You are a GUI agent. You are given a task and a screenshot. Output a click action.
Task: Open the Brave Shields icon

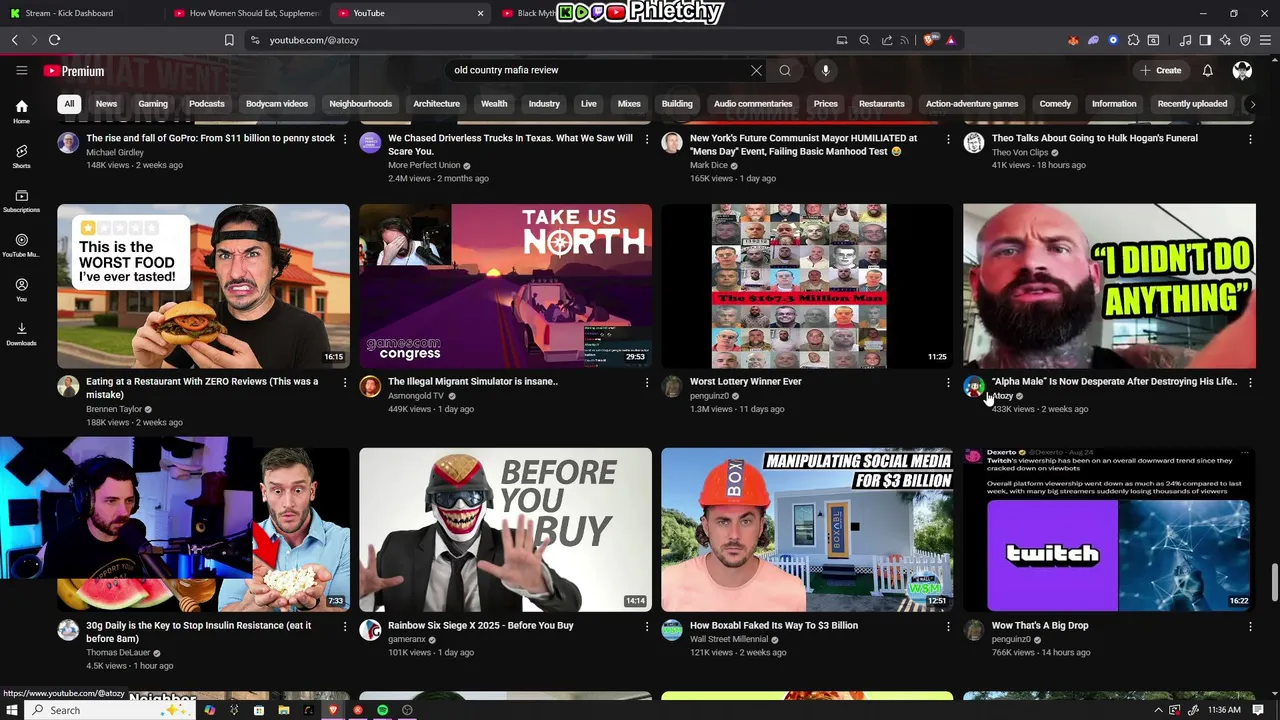930,40
